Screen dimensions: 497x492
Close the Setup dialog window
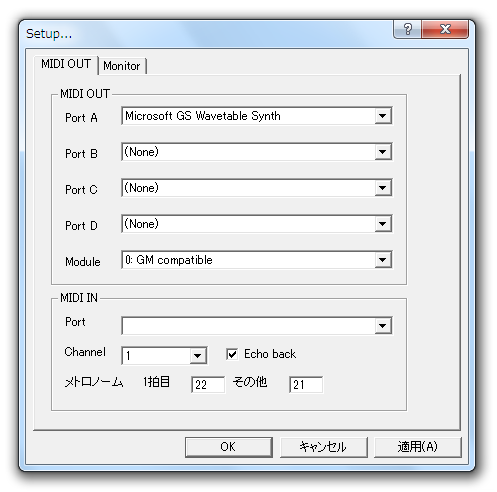pyautogui.click(x=445, y=29)
